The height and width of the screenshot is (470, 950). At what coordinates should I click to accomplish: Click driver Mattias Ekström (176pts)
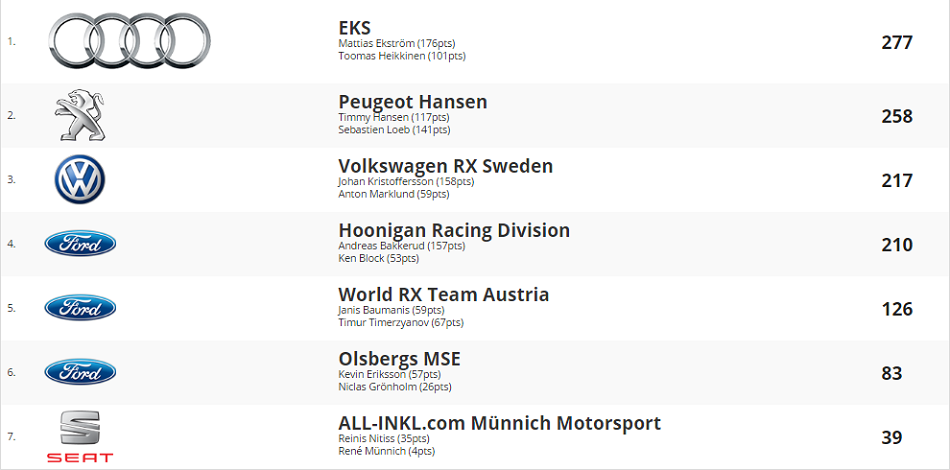coord(397,44)
